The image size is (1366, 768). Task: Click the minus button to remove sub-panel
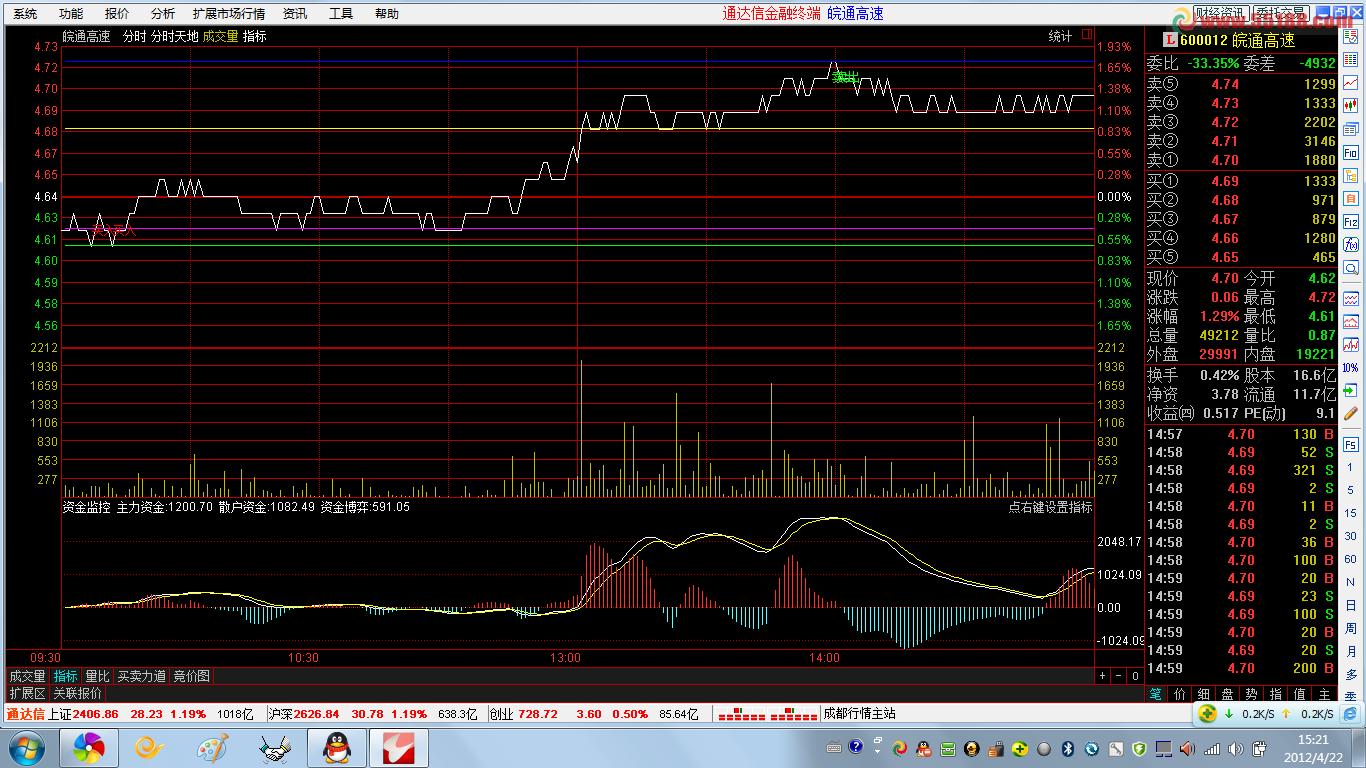coord(1119,676)
